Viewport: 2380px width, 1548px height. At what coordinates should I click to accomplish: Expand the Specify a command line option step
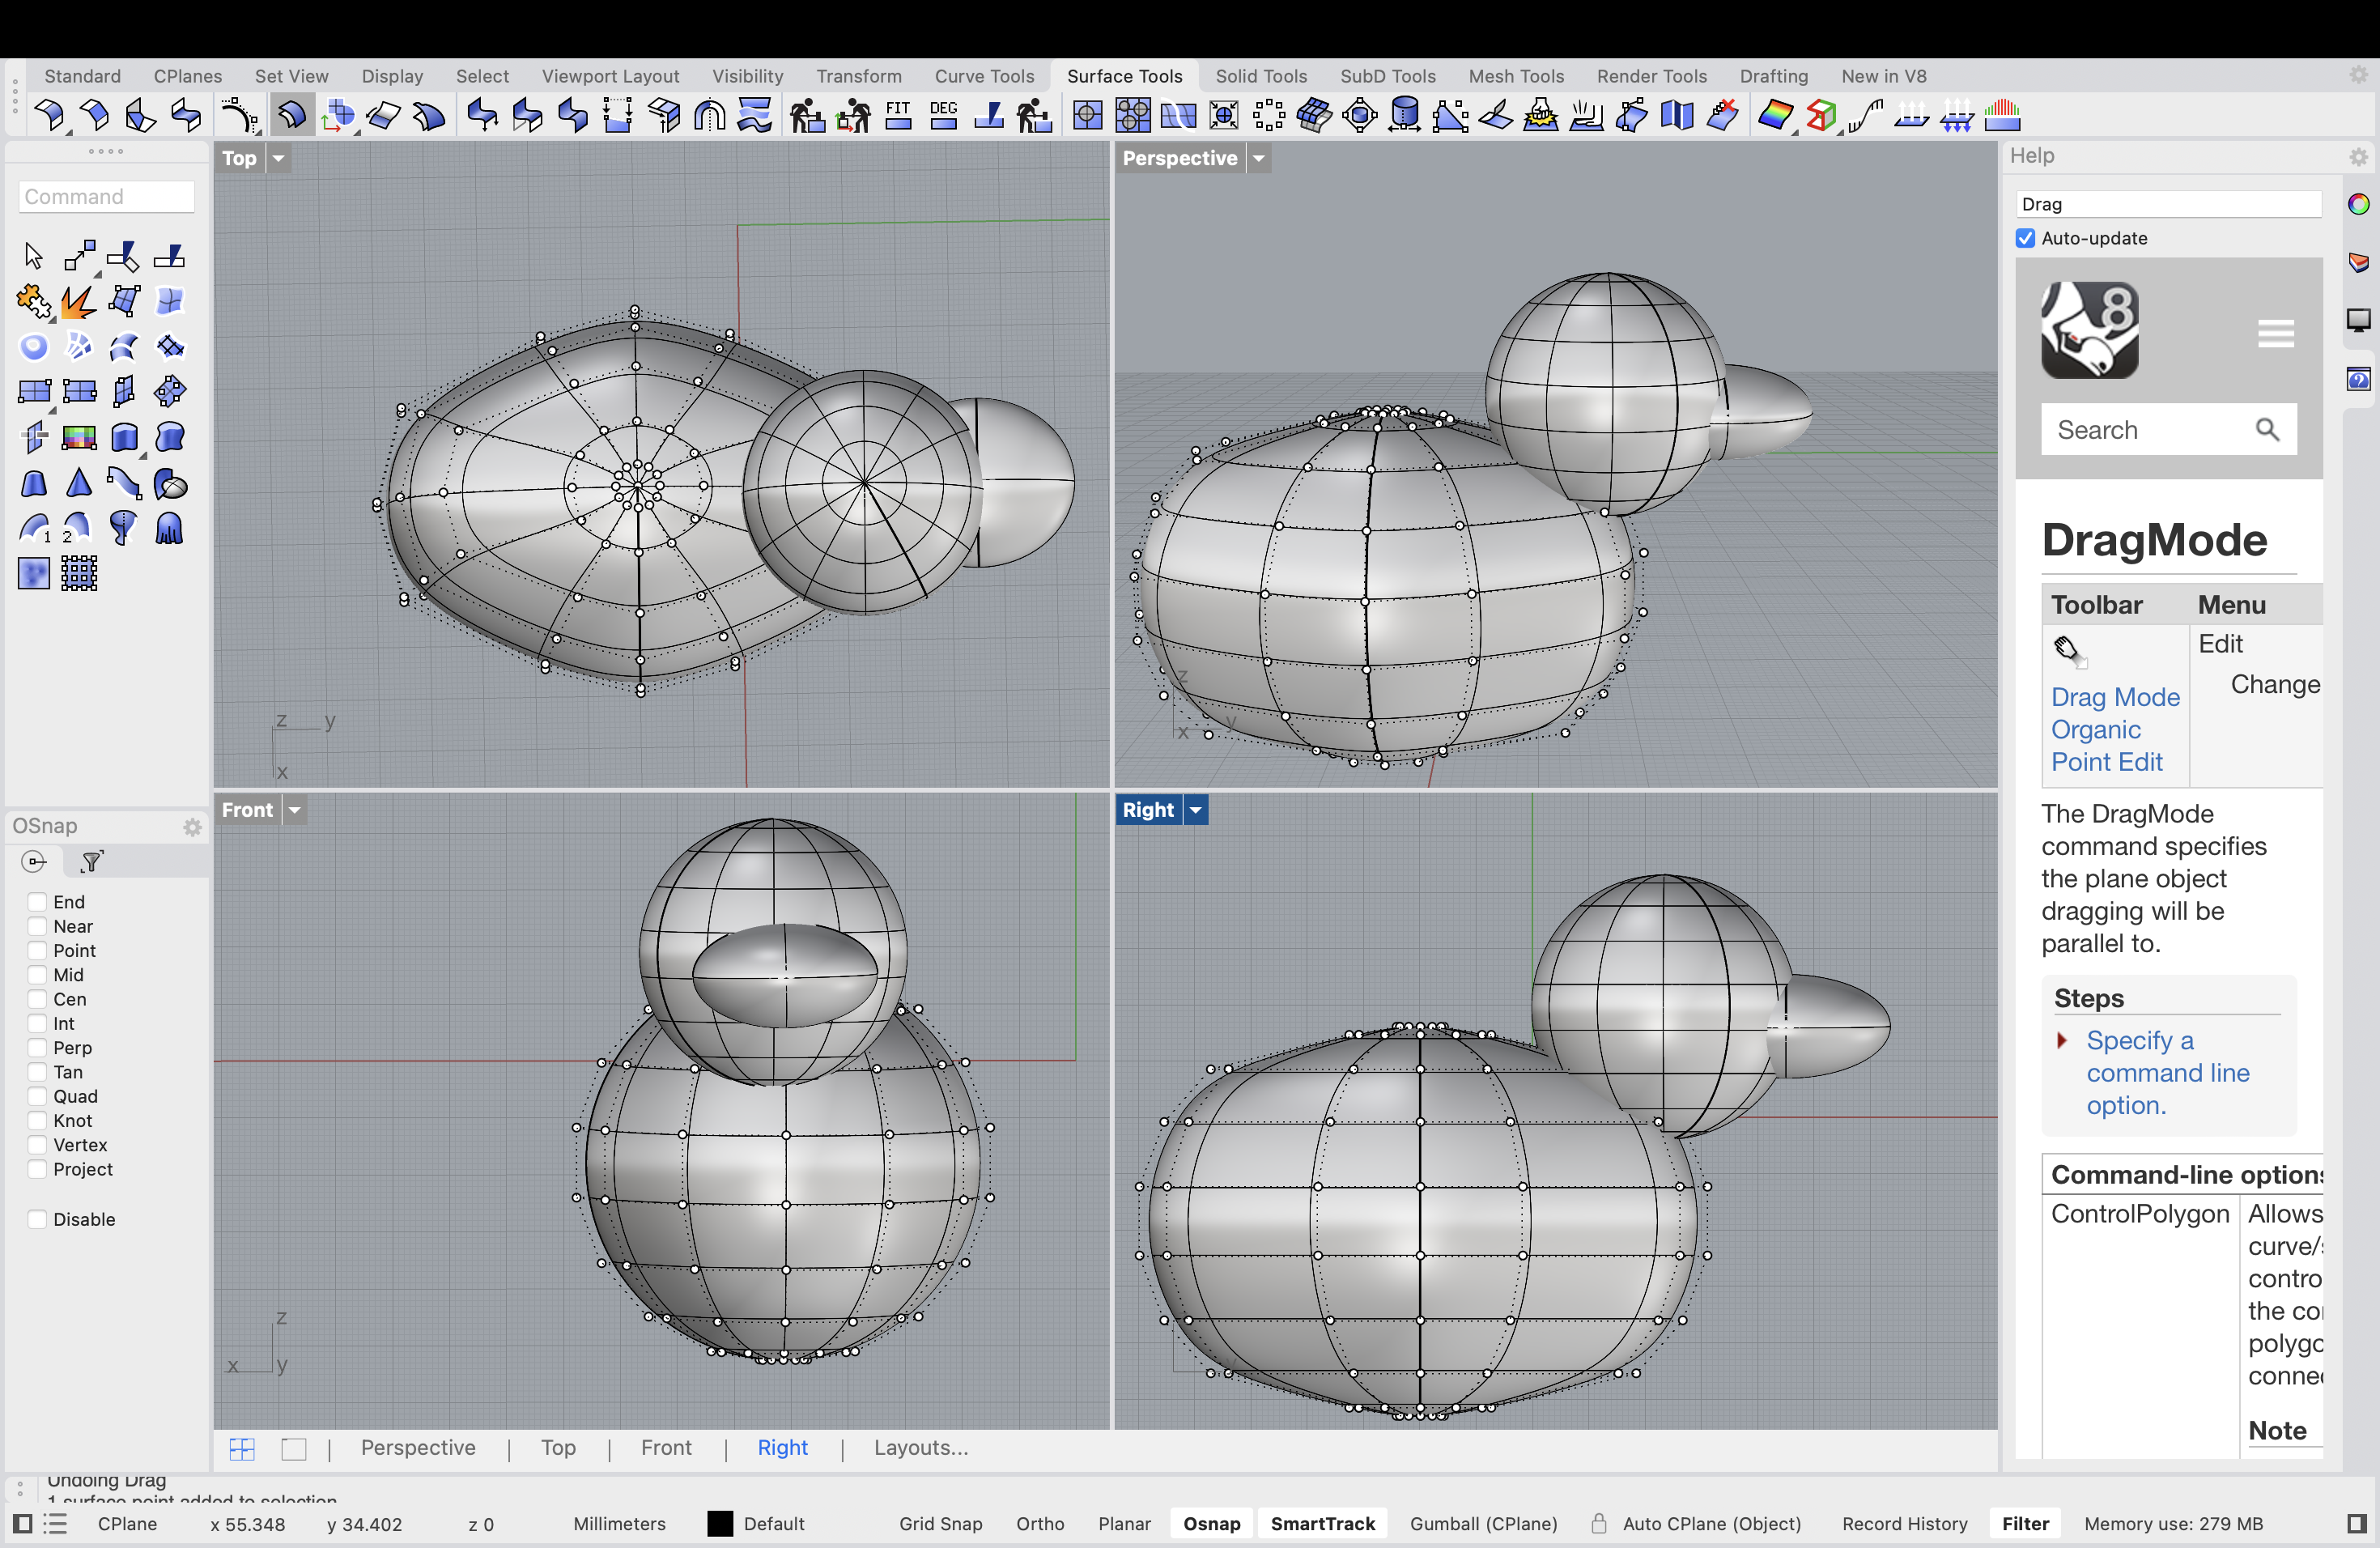coord(2061,1040)
